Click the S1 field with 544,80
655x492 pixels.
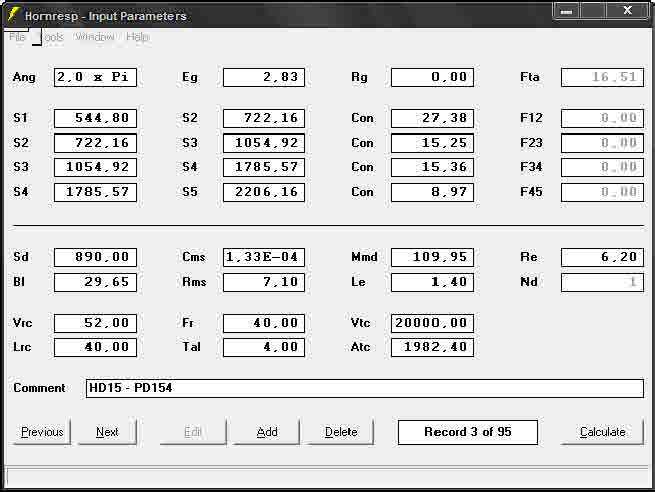pyautogui.click(x=95, y=118)
